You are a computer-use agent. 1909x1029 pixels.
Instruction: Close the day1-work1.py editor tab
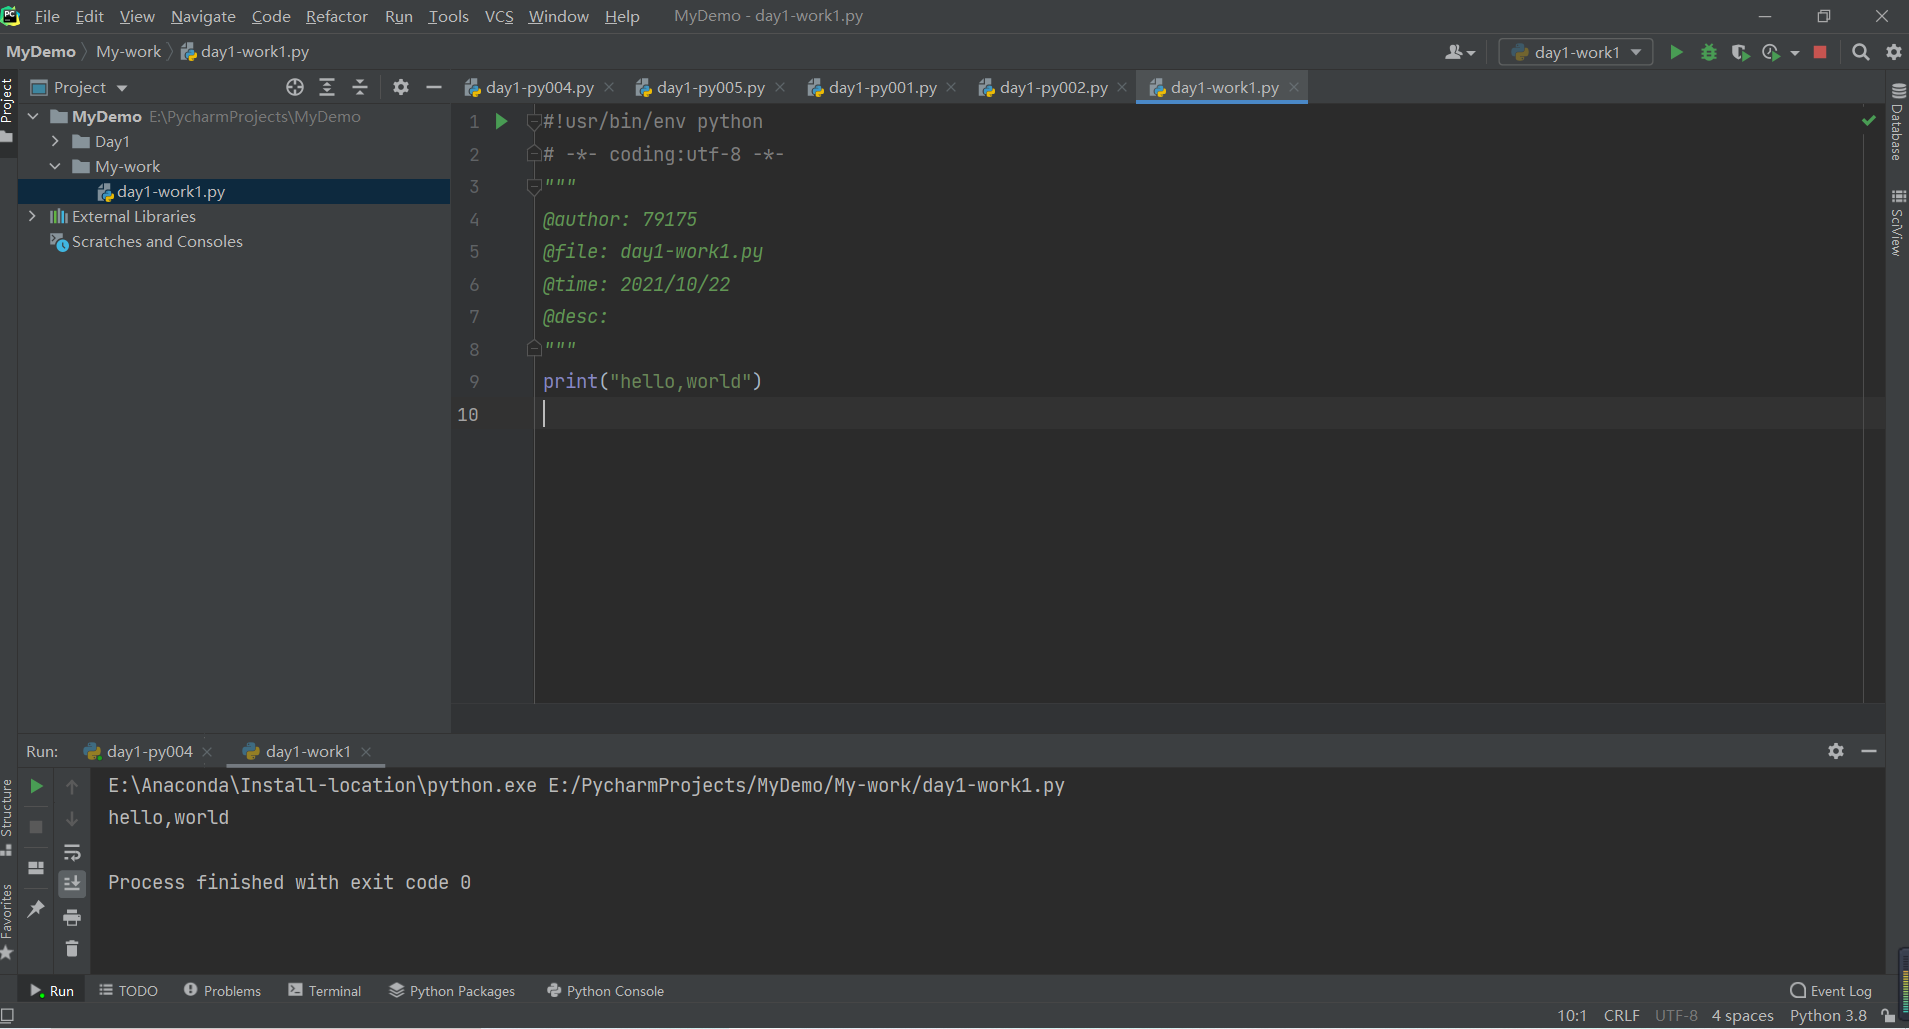pos(1294,87)
